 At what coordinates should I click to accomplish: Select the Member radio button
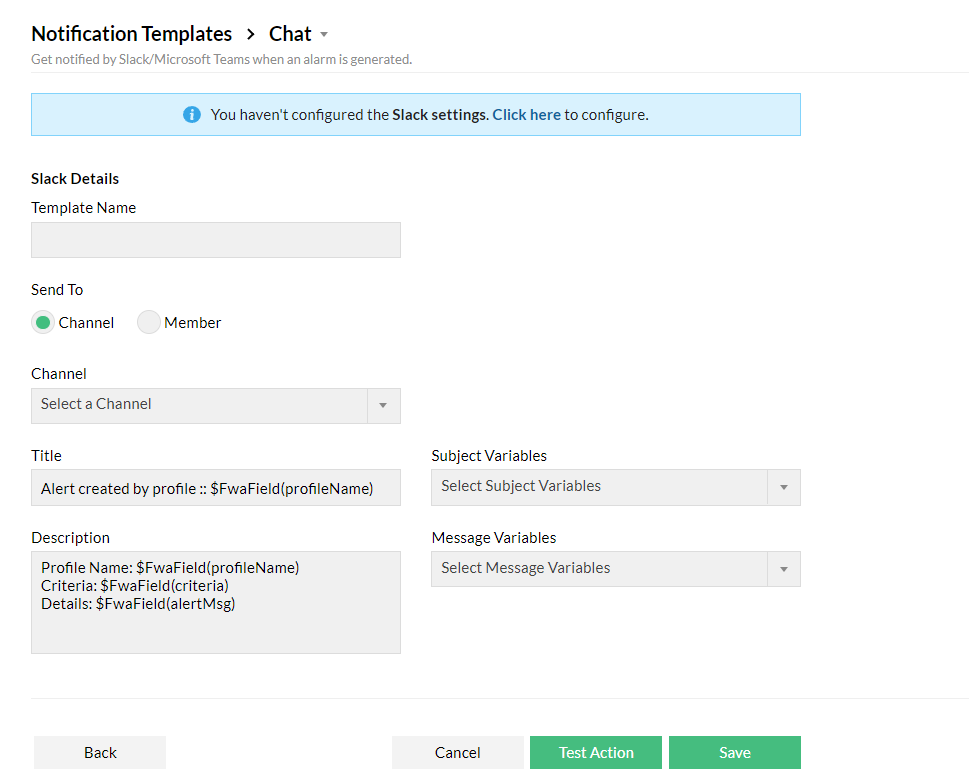click(x=149, y=322)
